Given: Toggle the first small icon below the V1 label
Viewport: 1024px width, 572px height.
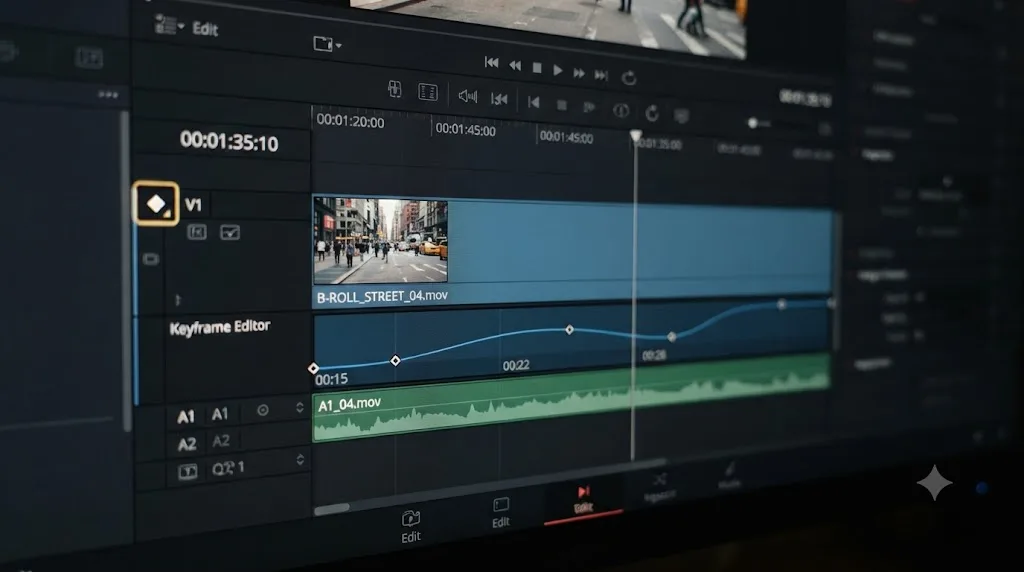Looking at the screenshot, I should coord(197,232).
